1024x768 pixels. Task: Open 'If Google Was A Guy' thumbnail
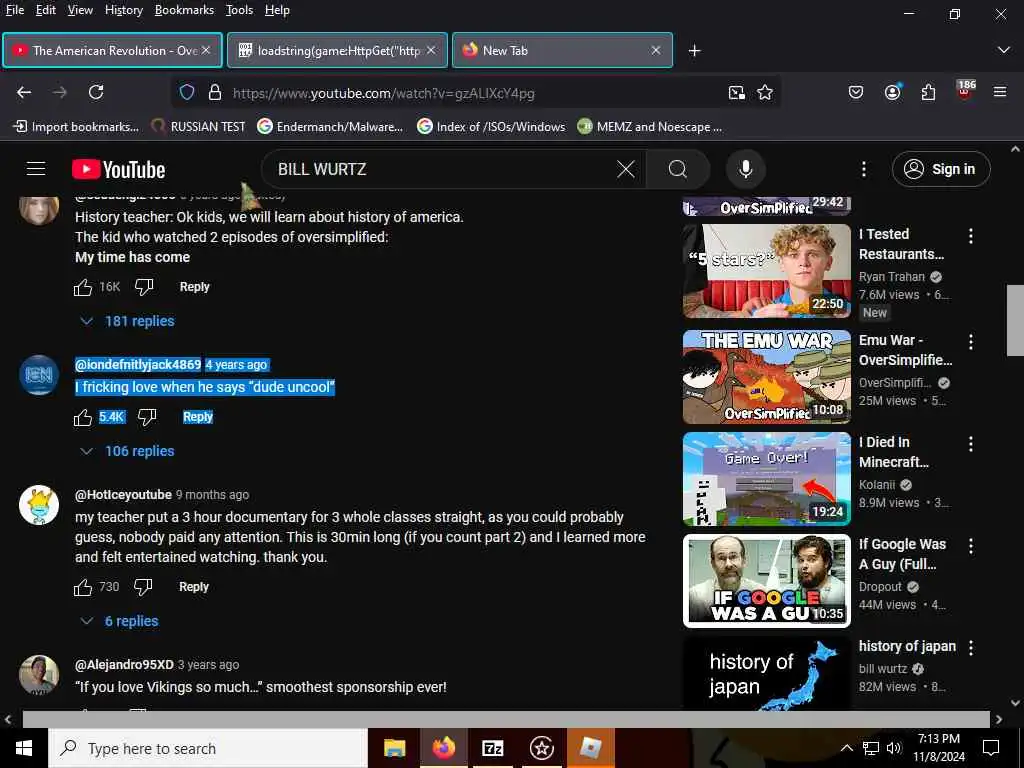(767, 581)
